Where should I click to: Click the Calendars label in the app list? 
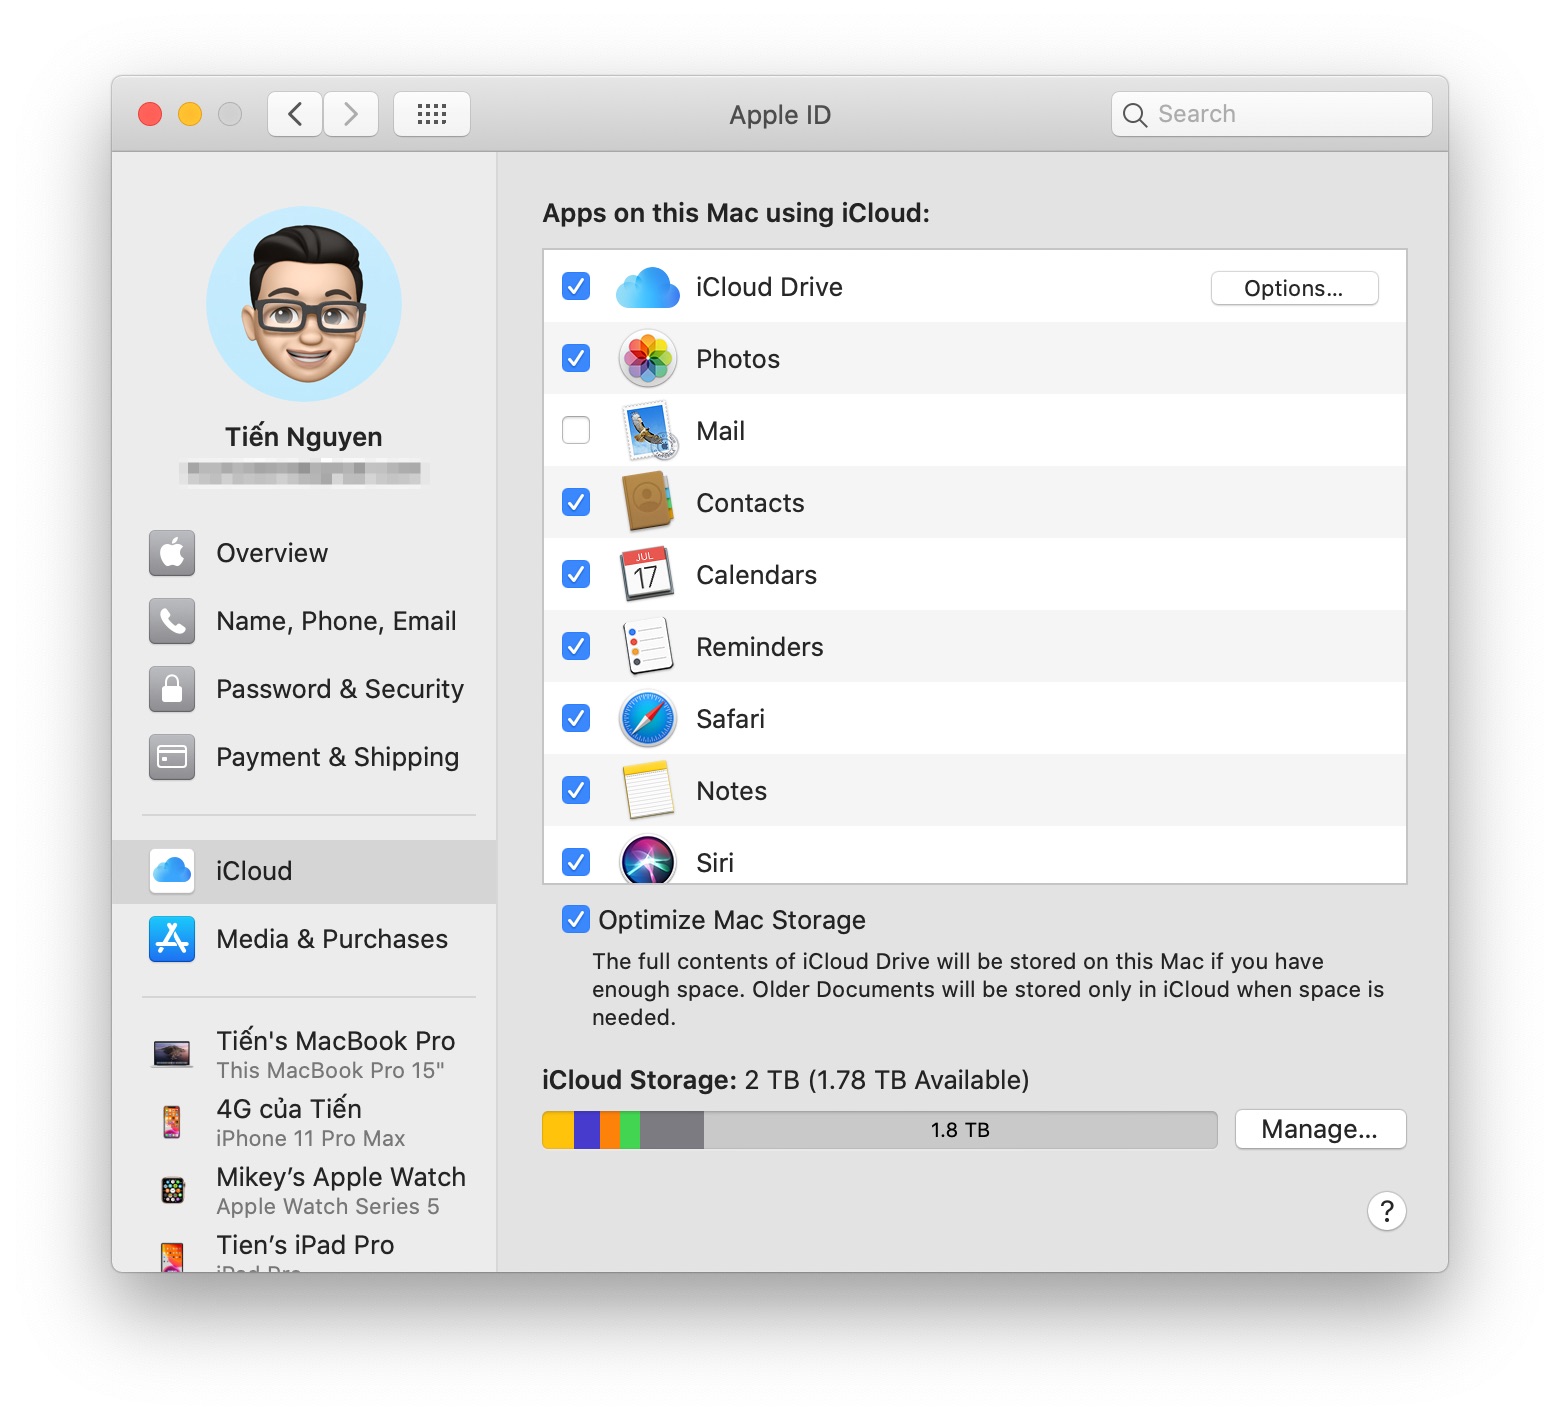point(756,575)
